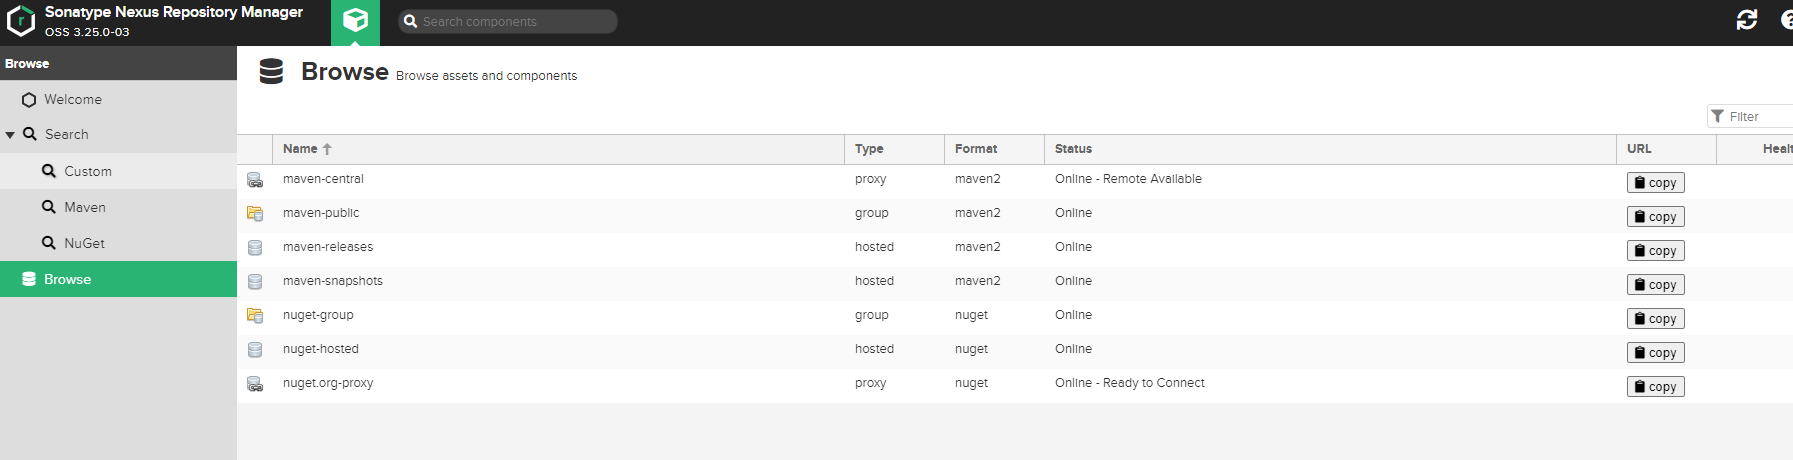1793x460 pixels.
Task: Click the URL column header
Action: tap(1666, 149)
